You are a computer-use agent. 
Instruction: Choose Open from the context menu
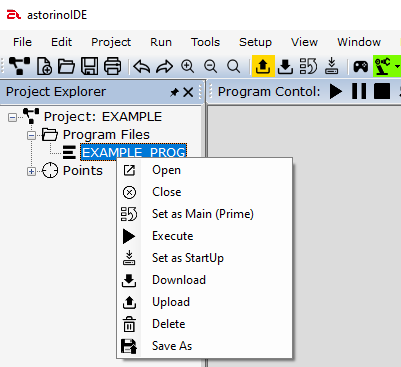[204, 170]
